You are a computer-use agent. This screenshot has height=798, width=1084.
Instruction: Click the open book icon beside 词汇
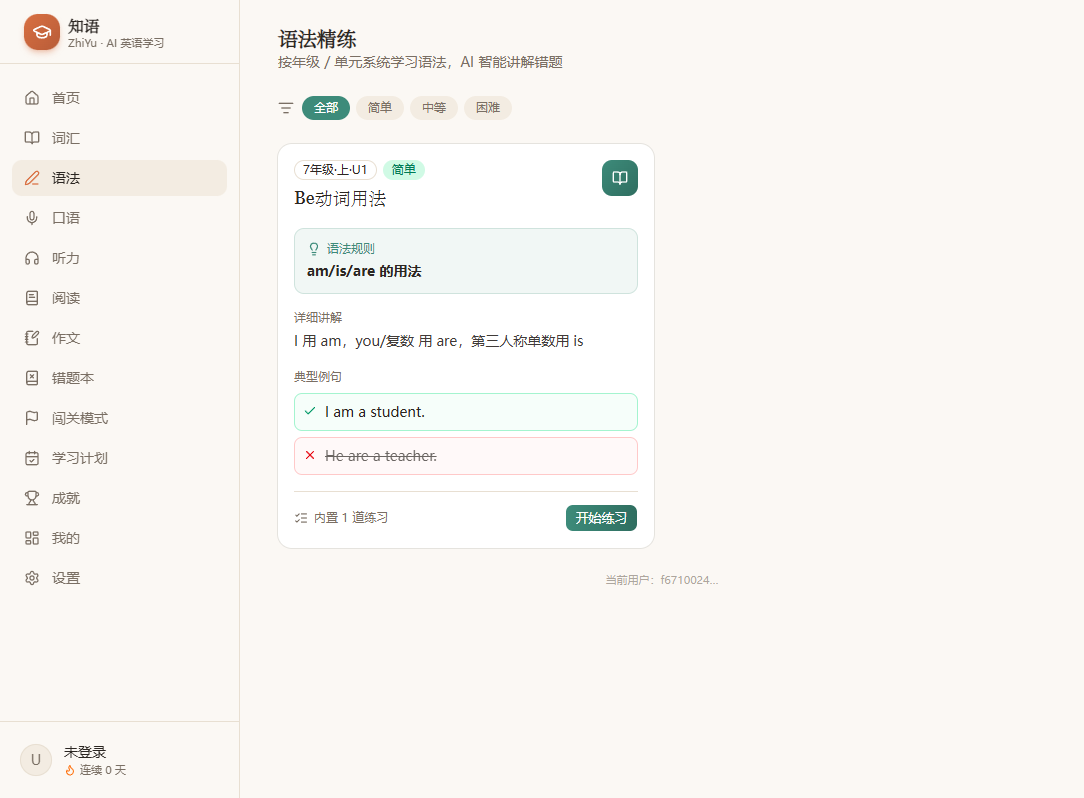coord(32,138)
